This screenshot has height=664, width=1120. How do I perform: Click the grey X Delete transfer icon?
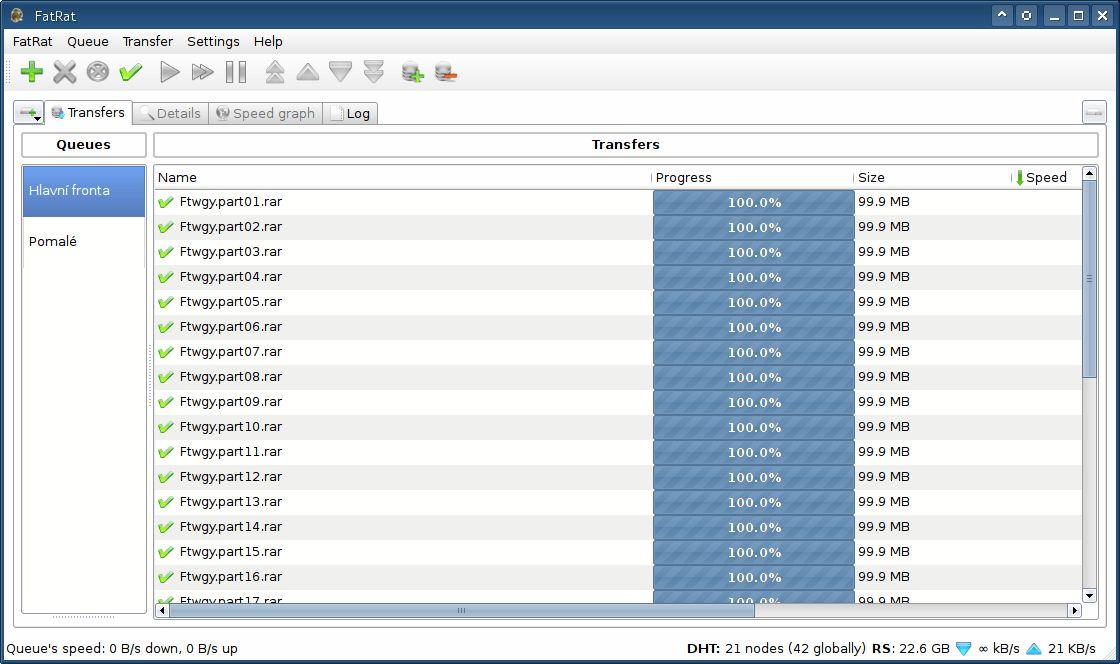pyautogui.click(x=64, y=71)
